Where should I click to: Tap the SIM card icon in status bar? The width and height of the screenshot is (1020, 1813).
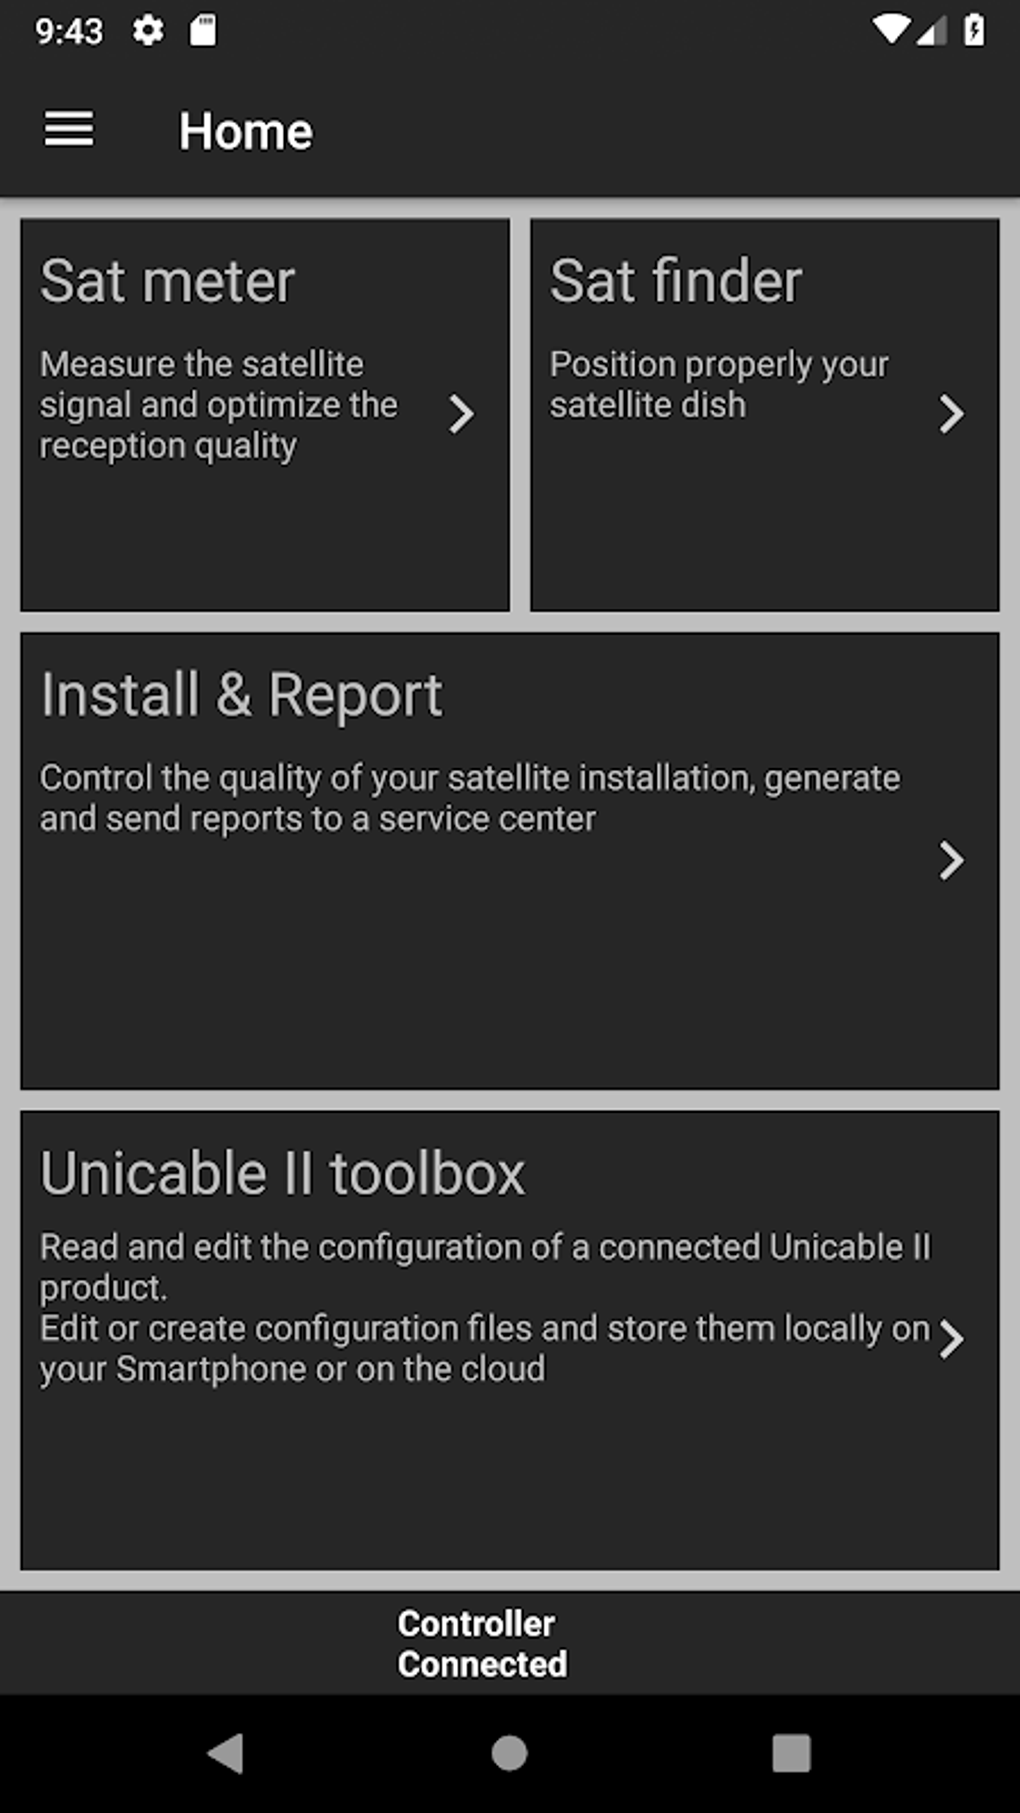coord(203,31)
